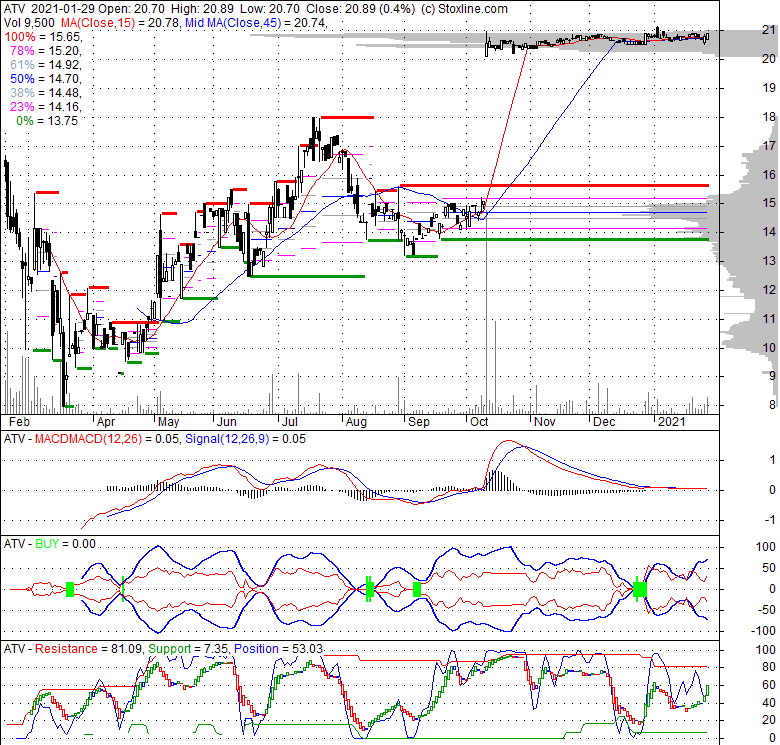
Task: Click the green buy signal marker in late December
Action: [x=639, y=589]
